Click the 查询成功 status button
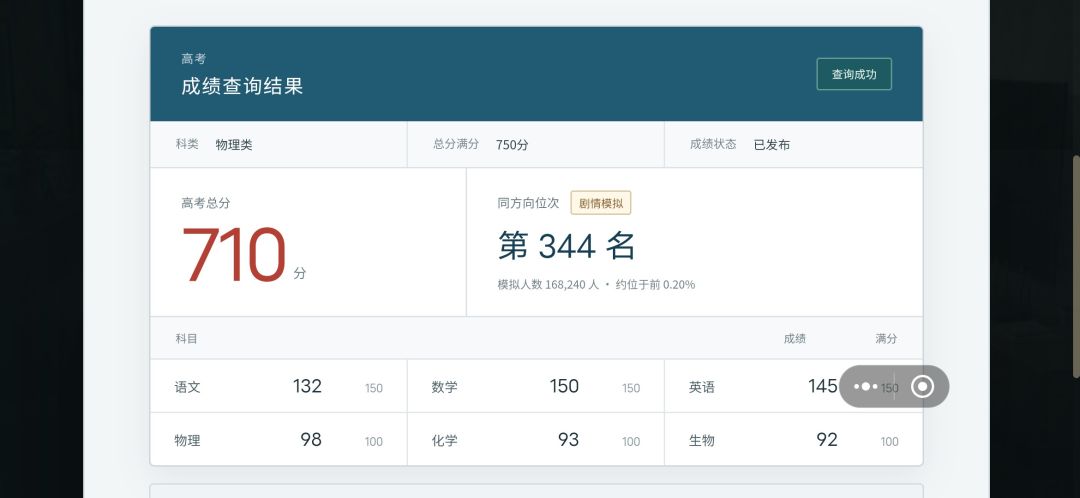The image size is (1080, 498). [x=854, y=74]
